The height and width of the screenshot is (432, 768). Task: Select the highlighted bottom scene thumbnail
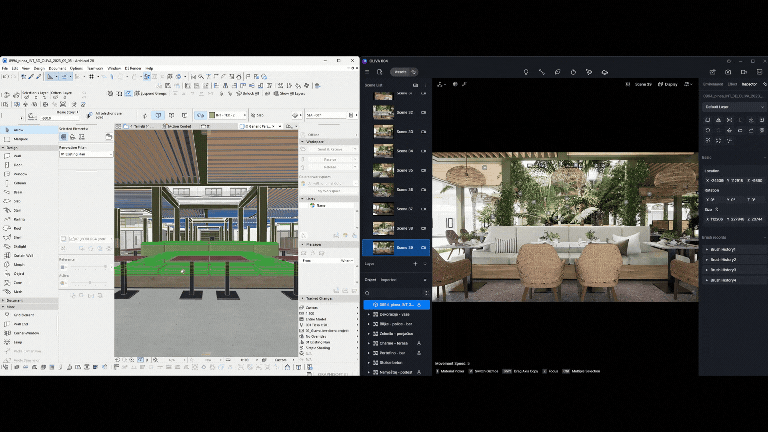[x=384, y=247]
